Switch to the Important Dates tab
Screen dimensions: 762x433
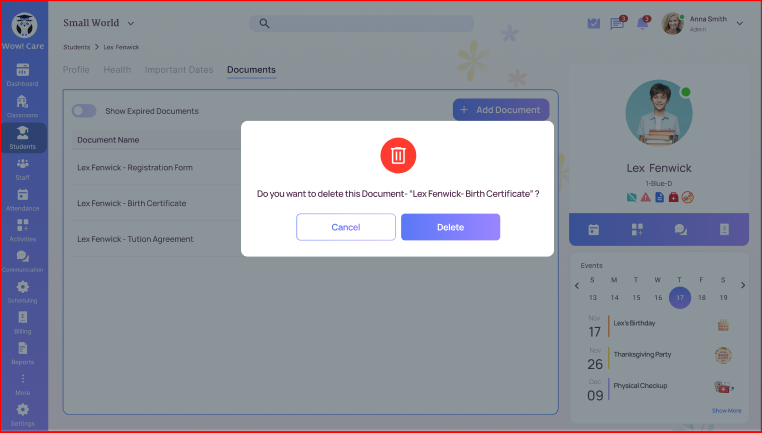[179, 70]
